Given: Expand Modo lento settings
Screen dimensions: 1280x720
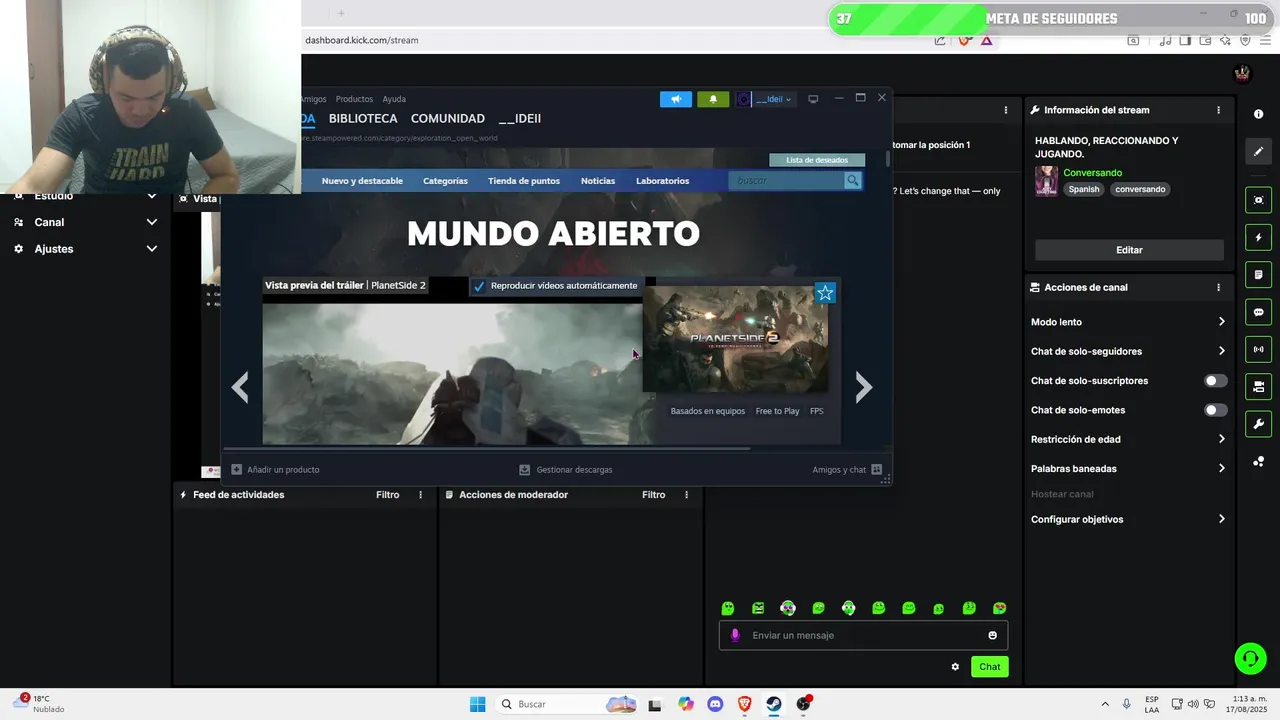Looking at the screenshot, I should [1128, 322].
